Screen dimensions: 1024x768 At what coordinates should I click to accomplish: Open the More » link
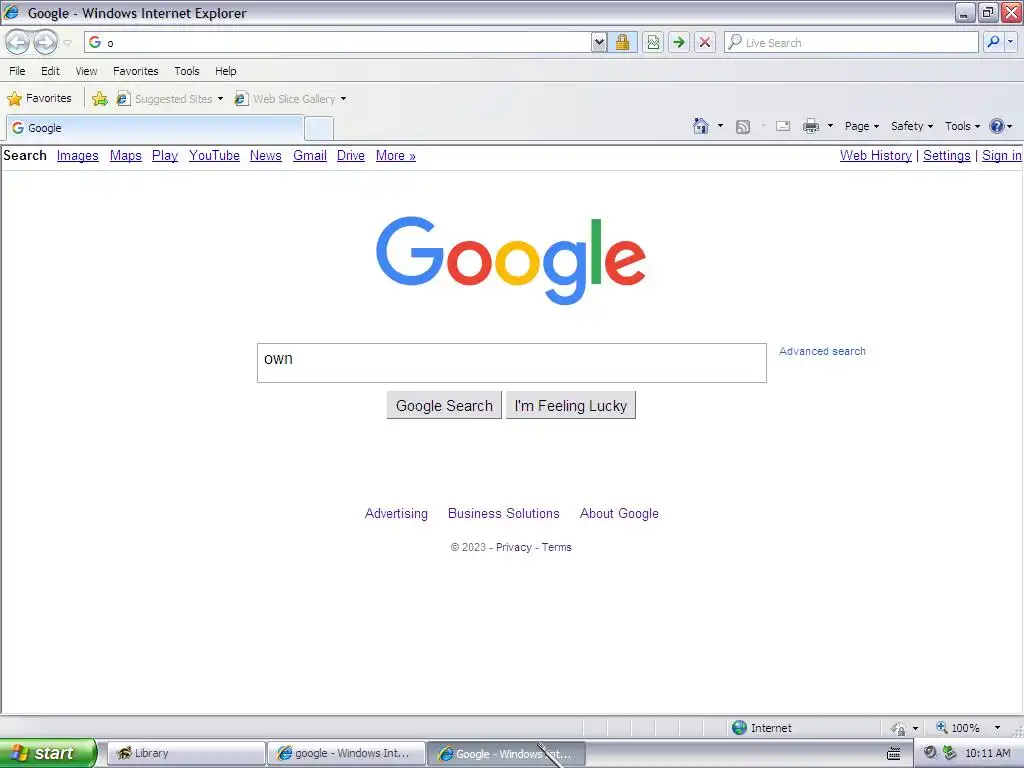pos(396,155)
